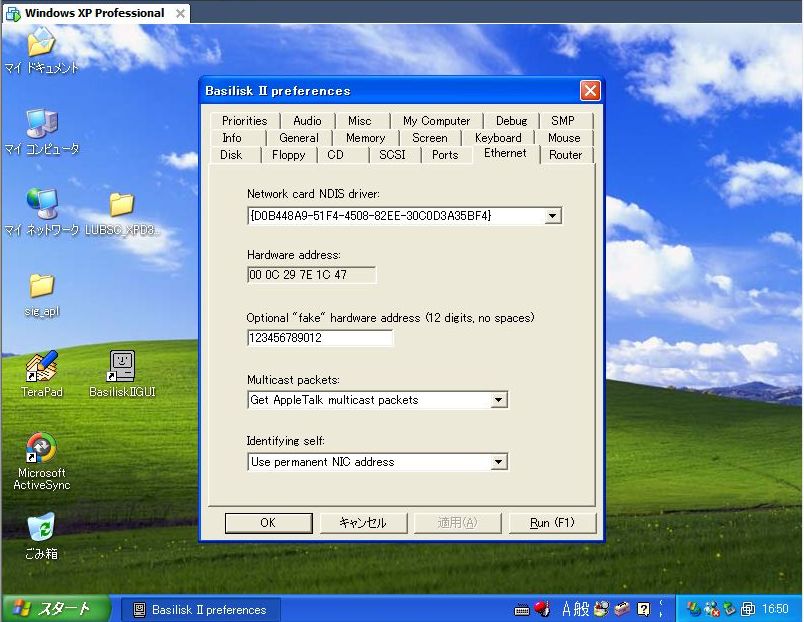
Task: Switch to the Audio tab
Action: pyautogui.click(x=307, y=121)
